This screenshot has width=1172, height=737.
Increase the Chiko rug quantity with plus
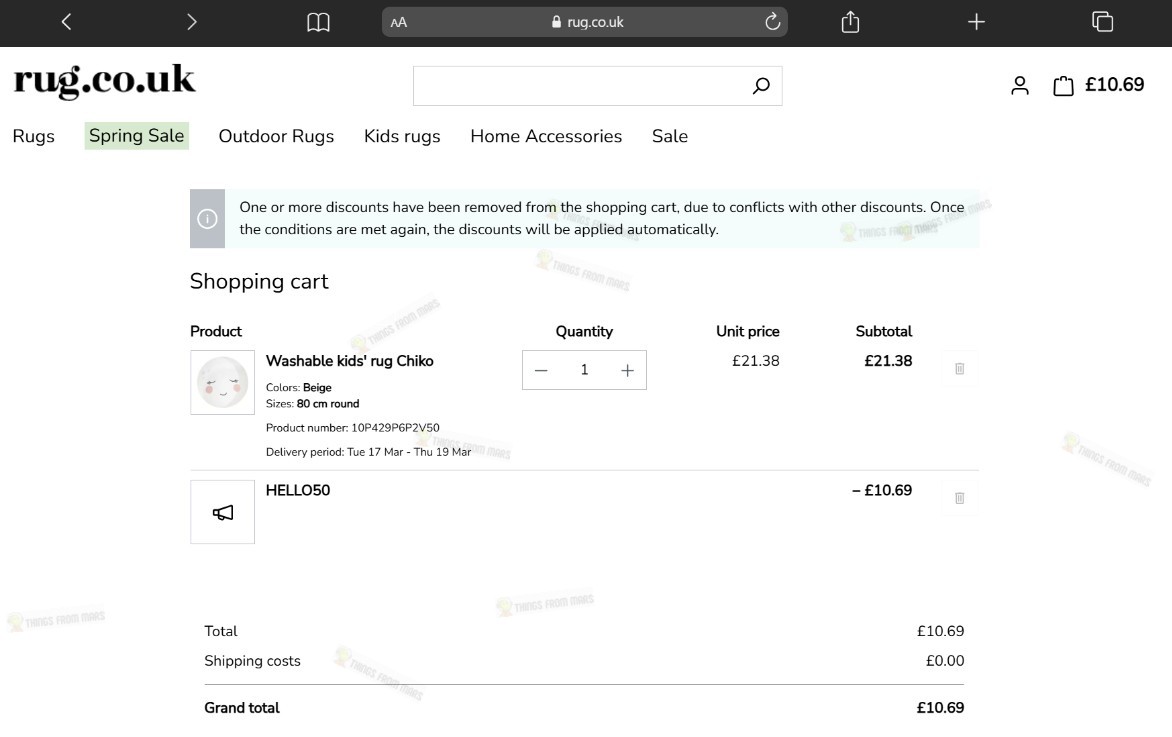pos(627,370)
